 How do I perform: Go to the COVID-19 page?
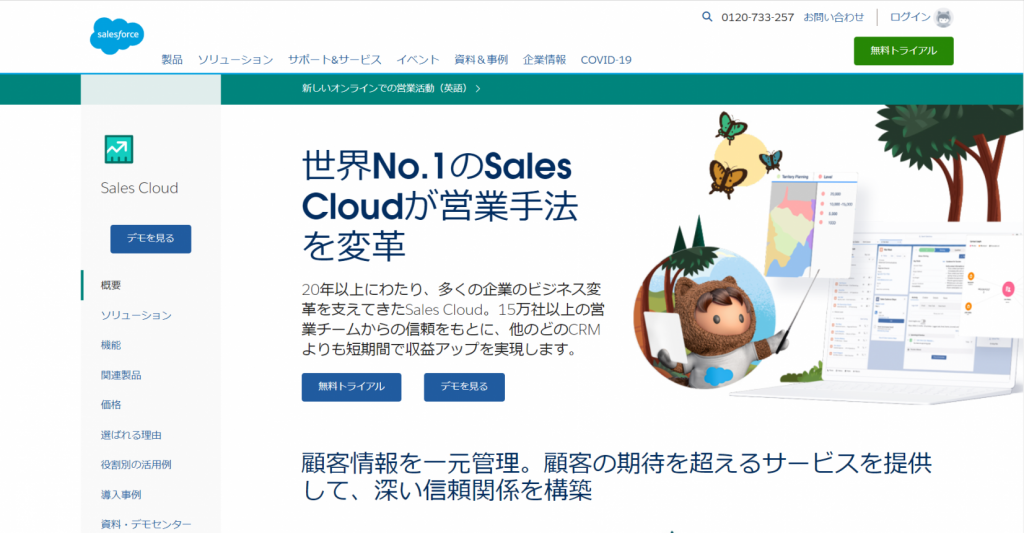[x=606, y=60]
